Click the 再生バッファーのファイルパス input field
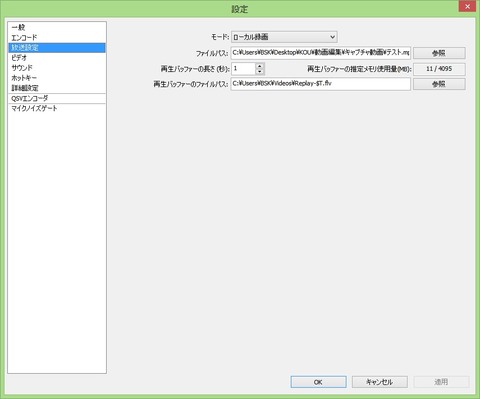Screen dimensions: 480x399 tap(321, 84)
